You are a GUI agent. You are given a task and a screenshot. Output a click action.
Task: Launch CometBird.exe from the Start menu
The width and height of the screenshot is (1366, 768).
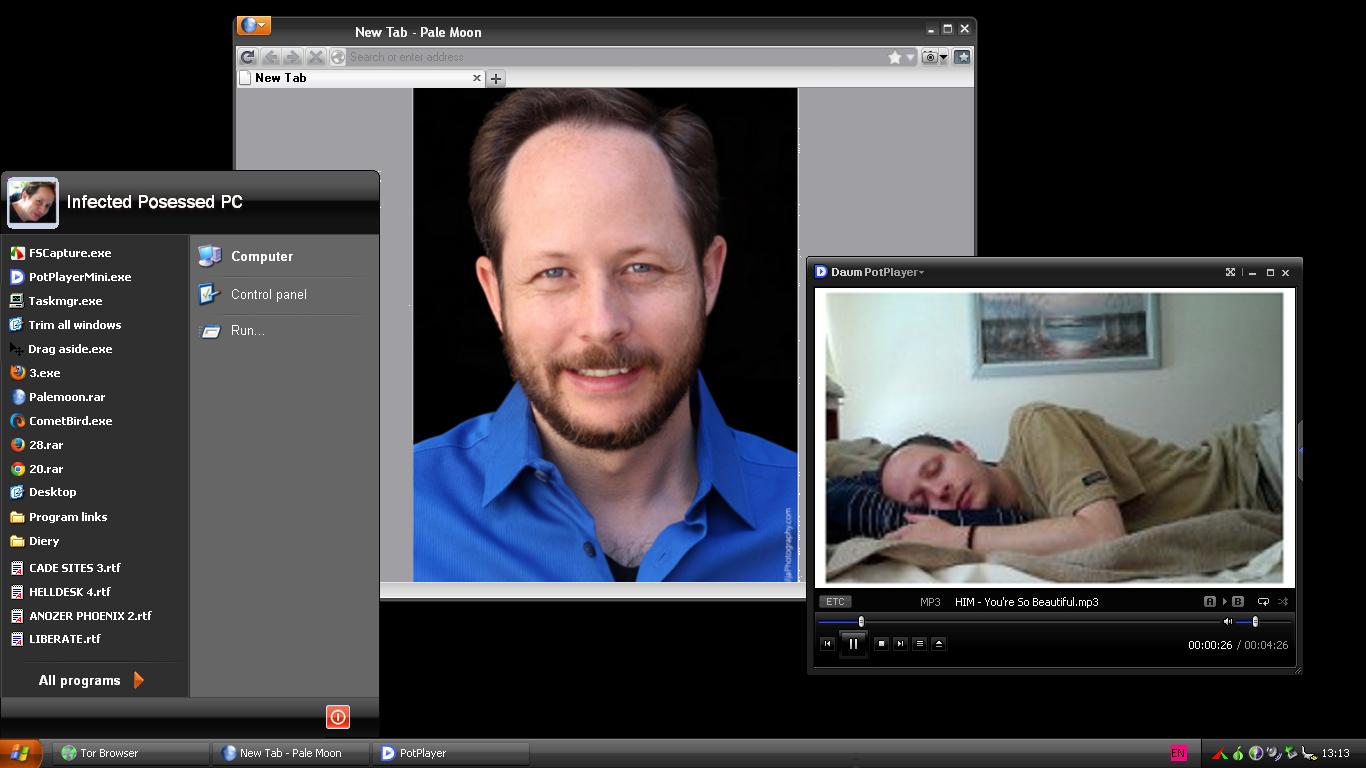coord(96,421)
